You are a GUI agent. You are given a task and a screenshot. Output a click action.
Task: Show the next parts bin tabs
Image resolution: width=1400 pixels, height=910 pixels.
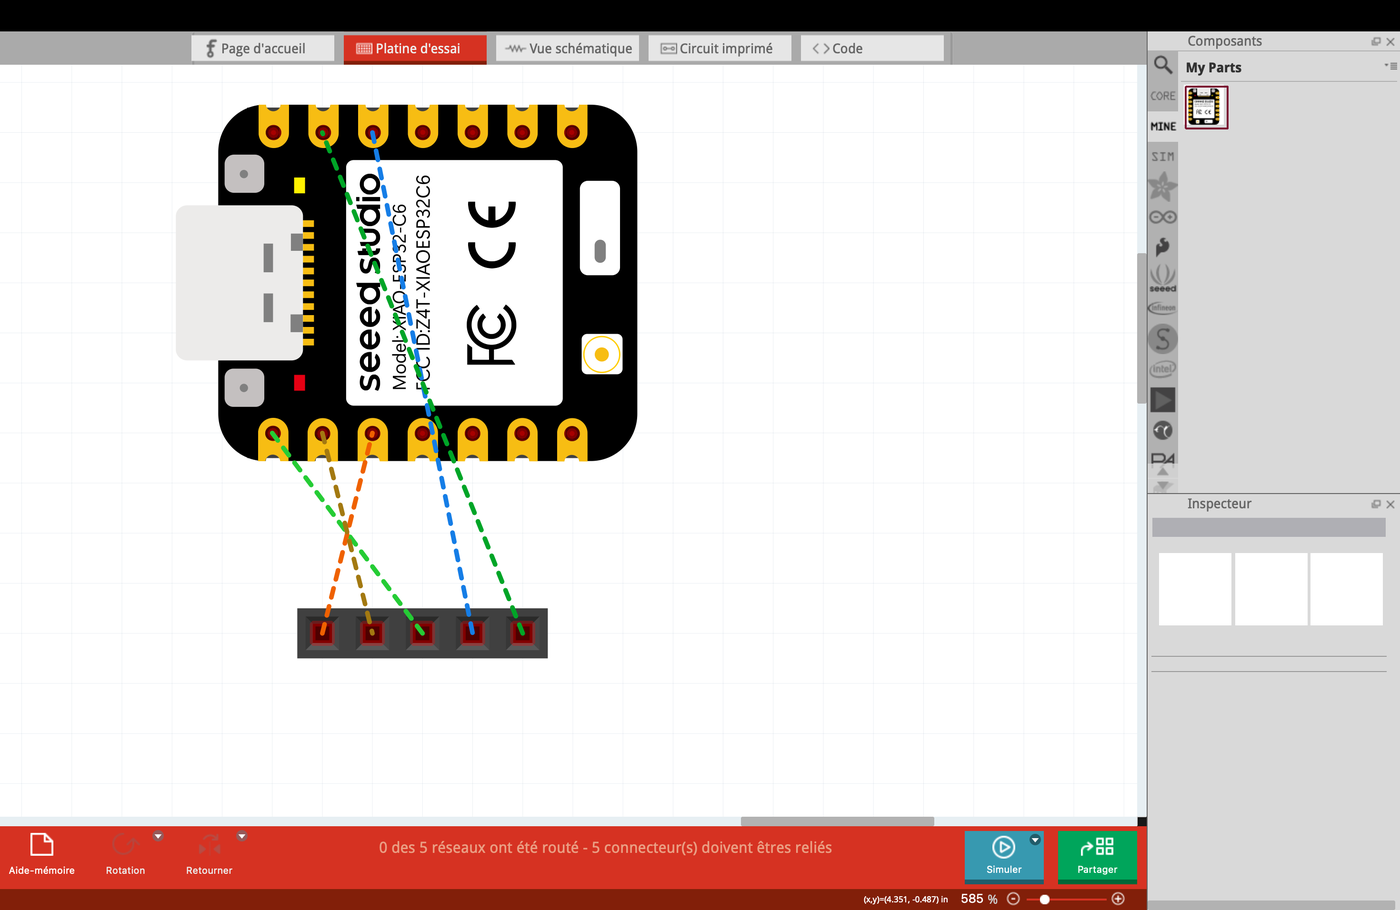(1163, 486)
